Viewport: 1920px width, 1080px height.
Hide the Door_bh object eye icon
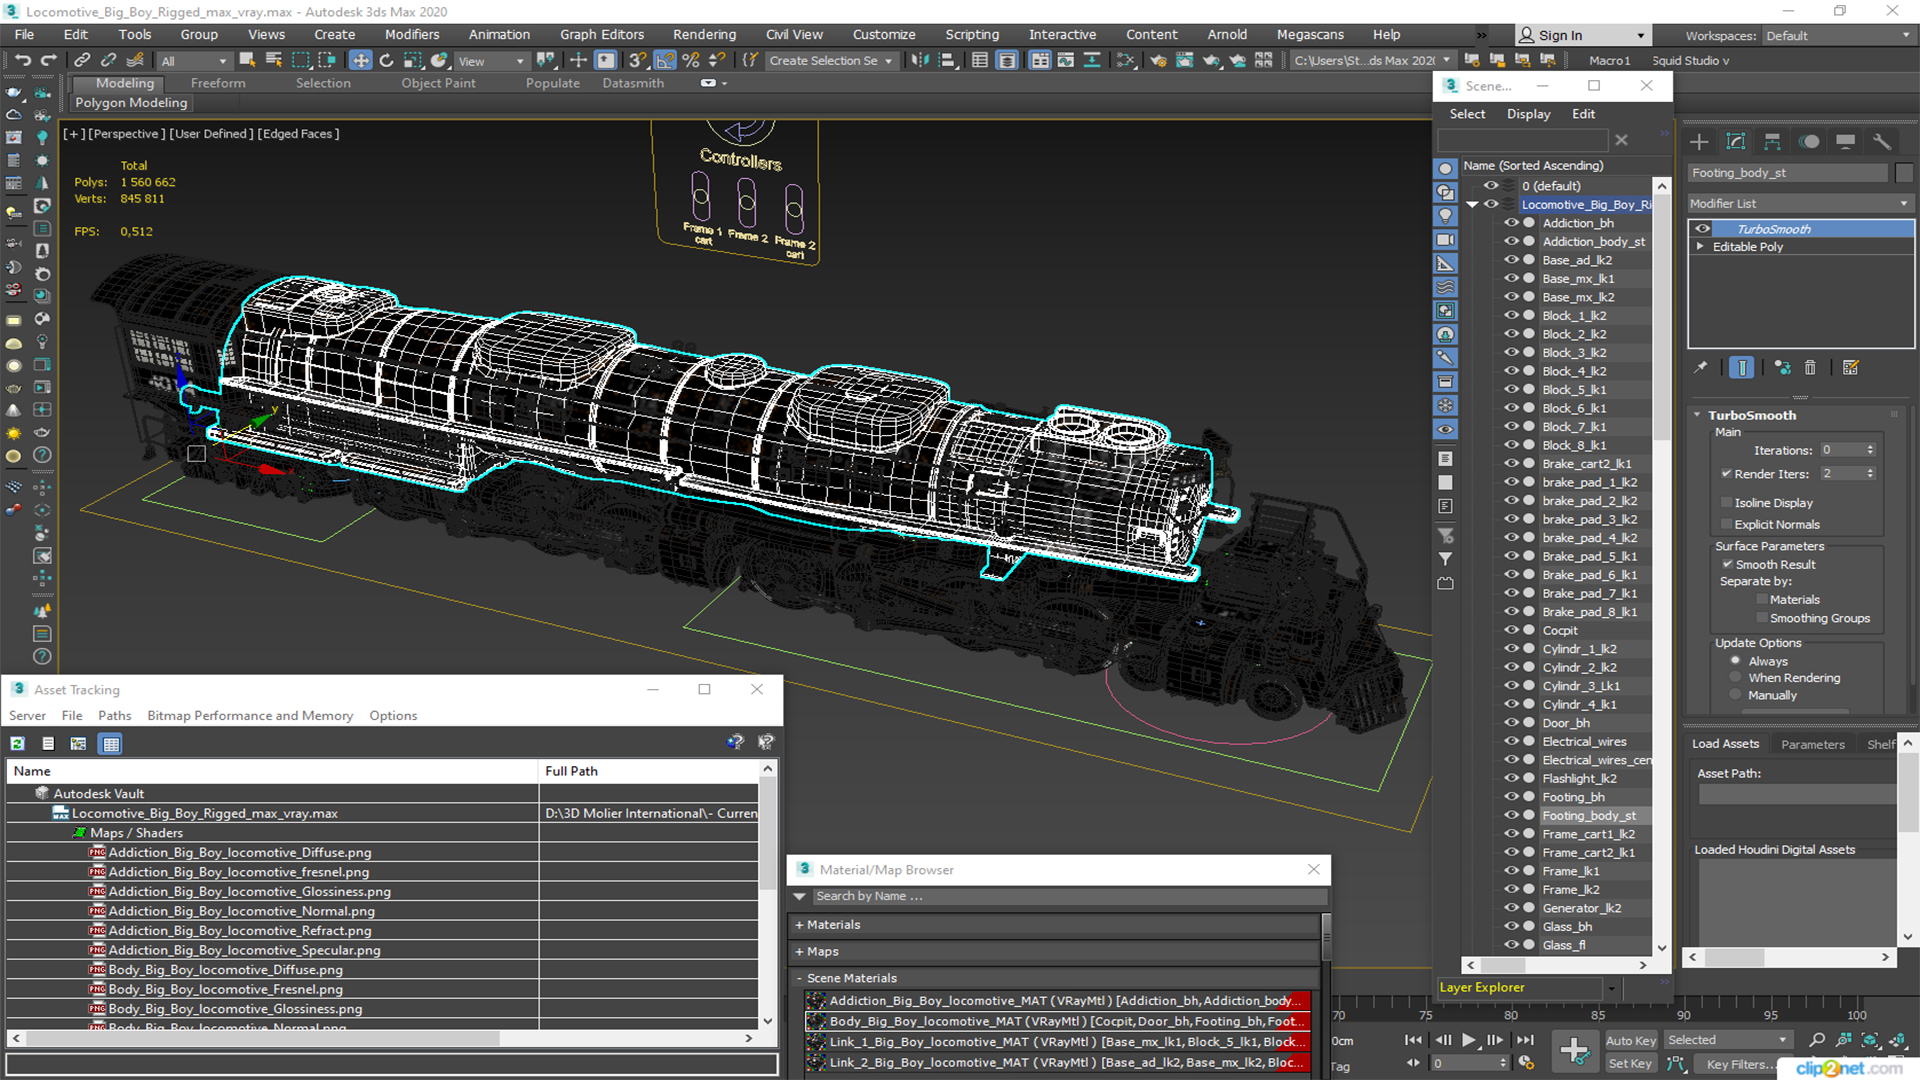[1511, 723]
